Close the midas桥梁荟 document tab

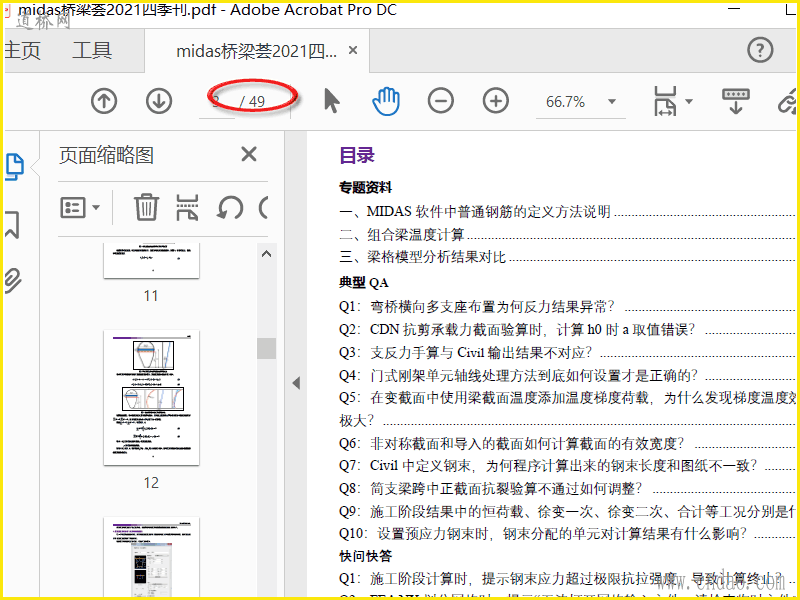coord(353,51)
